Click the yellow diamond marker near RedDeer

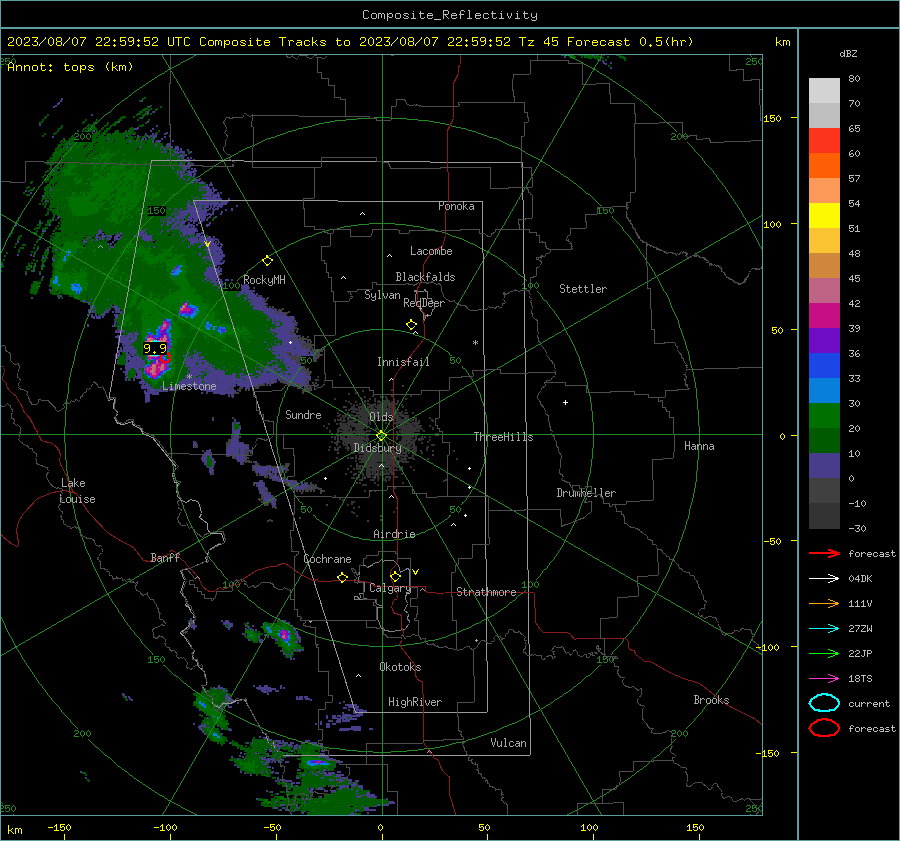(411, 325)
